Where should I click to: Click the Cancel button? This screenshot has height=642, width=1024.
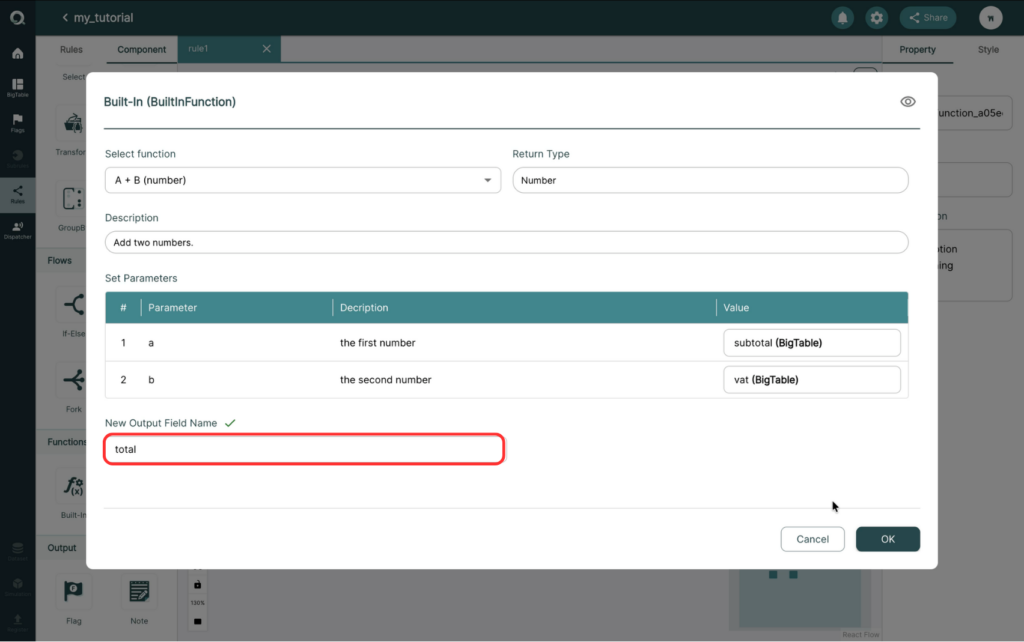[812, 539]
